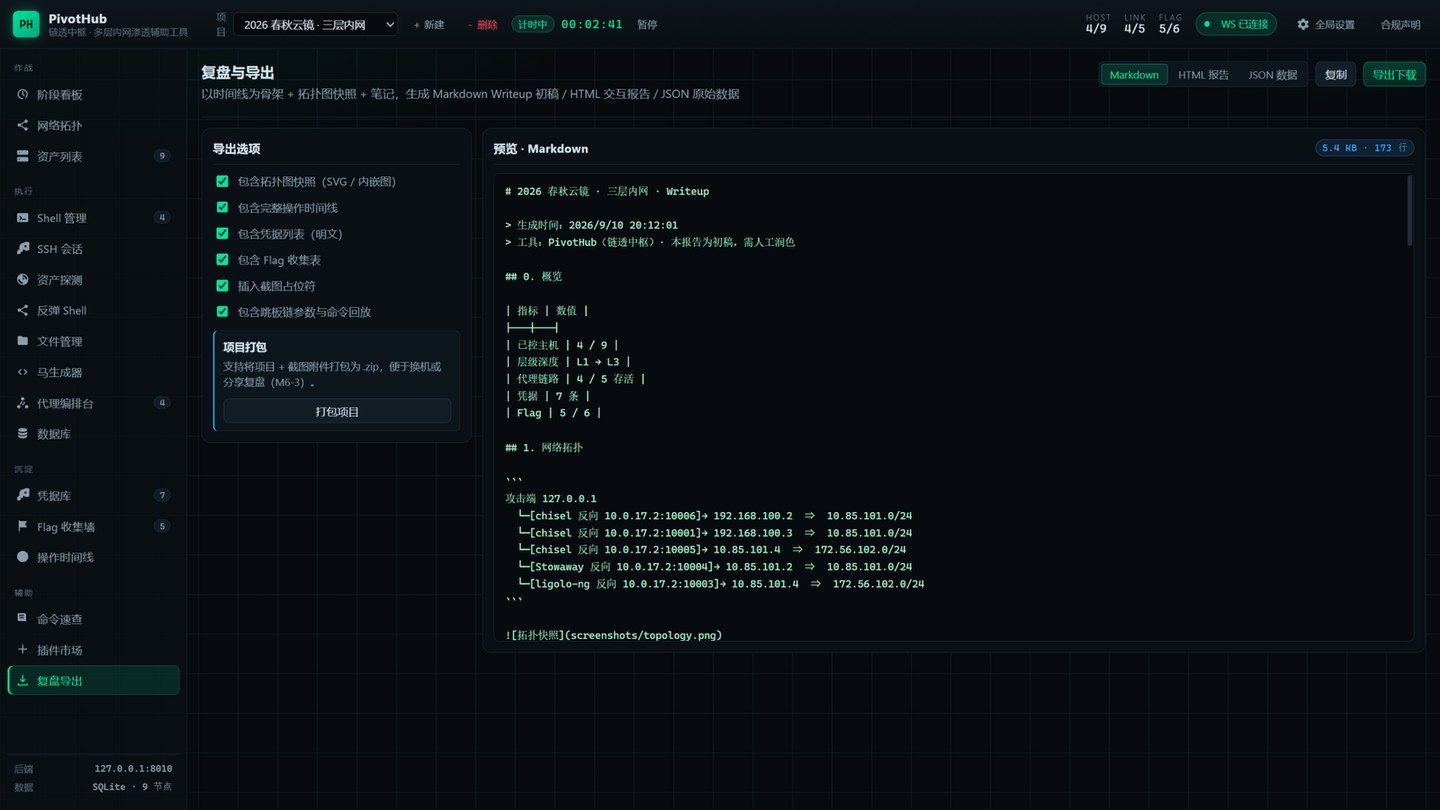Click the LINK 4/5 counter
The image size is (1440, 810).
[1134, 24]
